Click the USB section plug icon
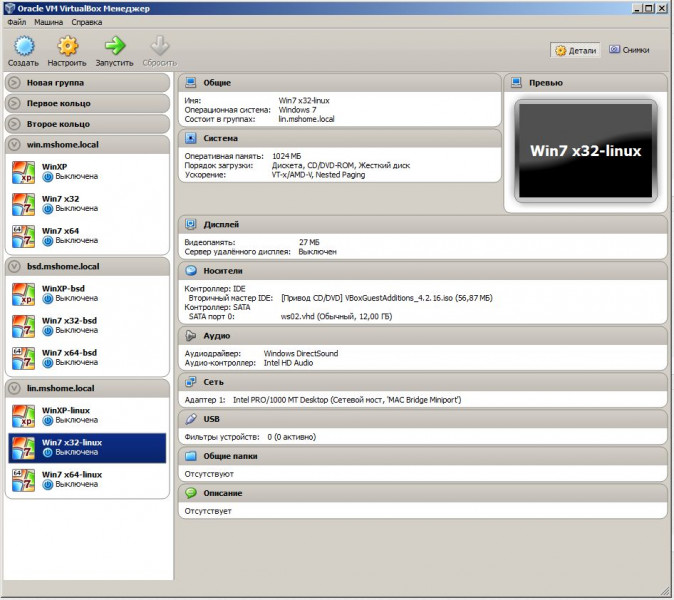The image size is (674, 600). tap(190, 419)
